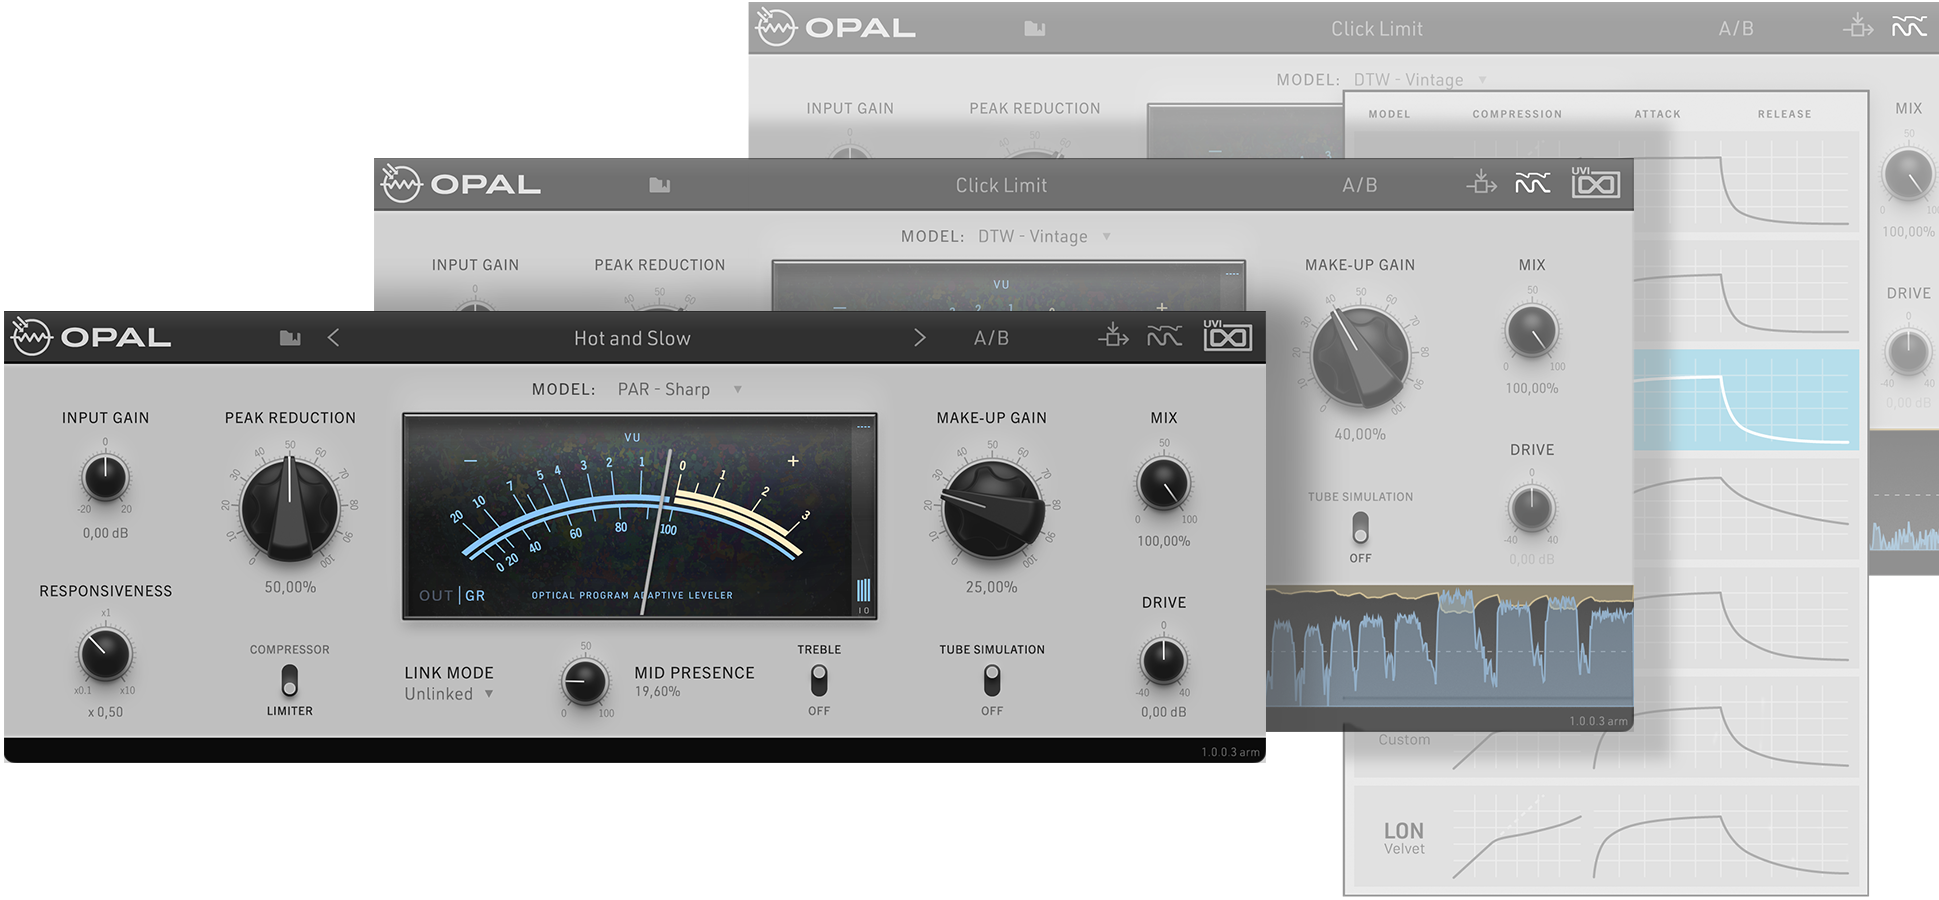The width and height of the screenshot is (1939, 900).
Task: Click Click Limit preset name in middle window
Action: (x=1001, y=185)
